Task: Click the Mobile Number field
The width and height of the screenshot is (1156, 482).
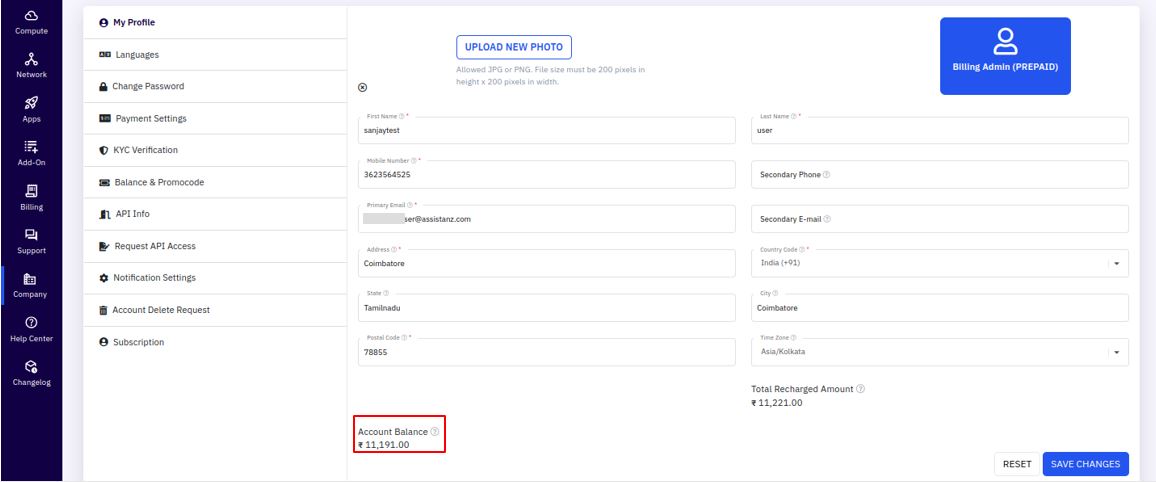Action: [x=546, y=175]
